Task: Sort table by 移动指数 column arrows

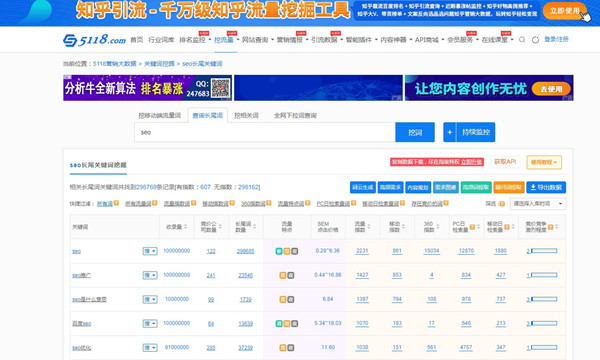Action: point(403,227)
